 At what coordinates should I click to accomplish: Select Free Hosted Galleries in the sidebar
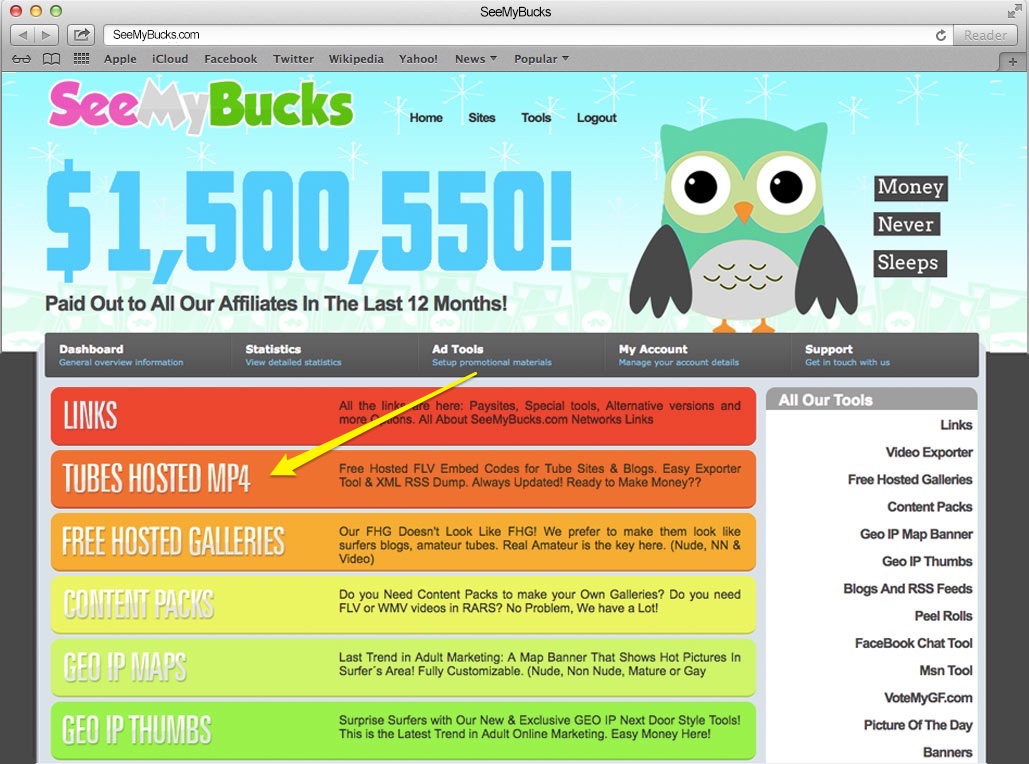coord(910,480)
